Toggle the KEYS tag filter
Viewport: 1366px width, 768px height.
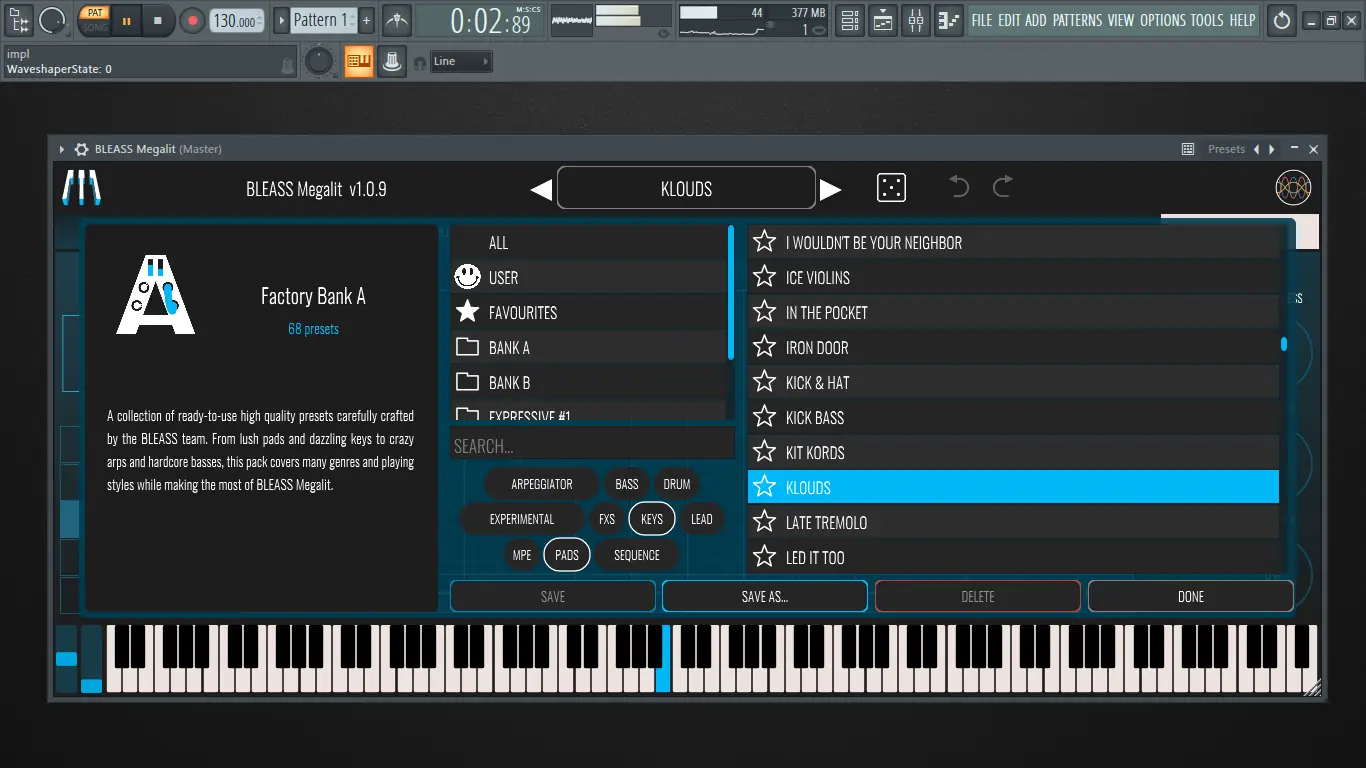coord(652,519)
